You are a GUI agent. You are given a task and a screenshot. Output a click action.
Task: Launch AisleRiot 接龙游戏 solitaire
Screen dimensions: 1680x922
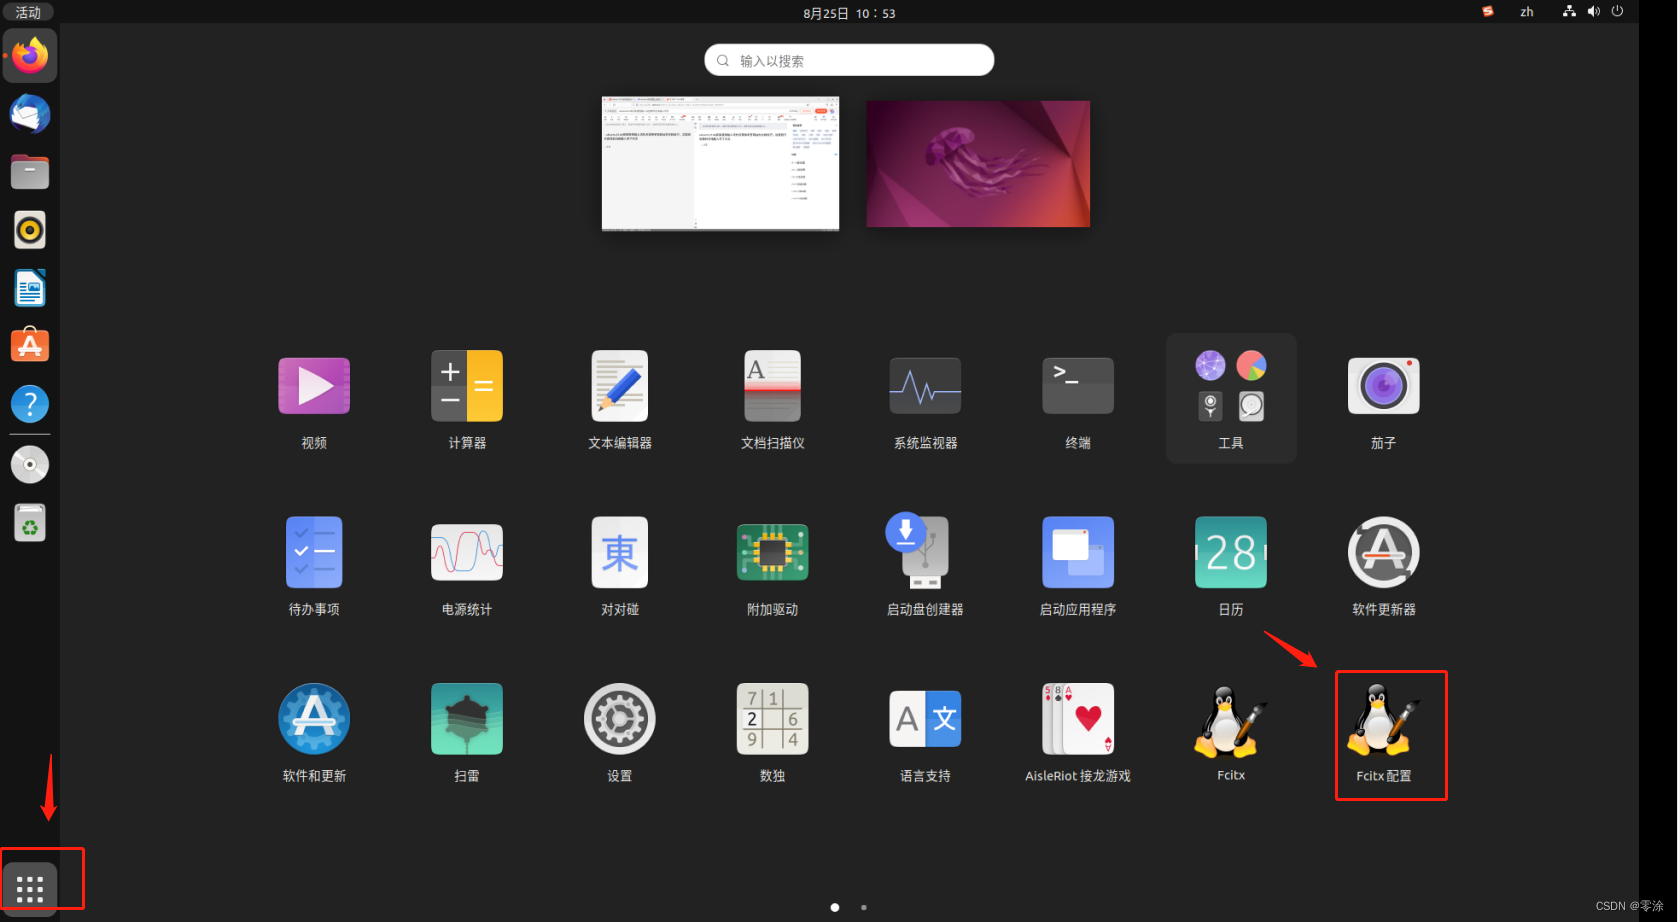click(x=1078, y=719)
